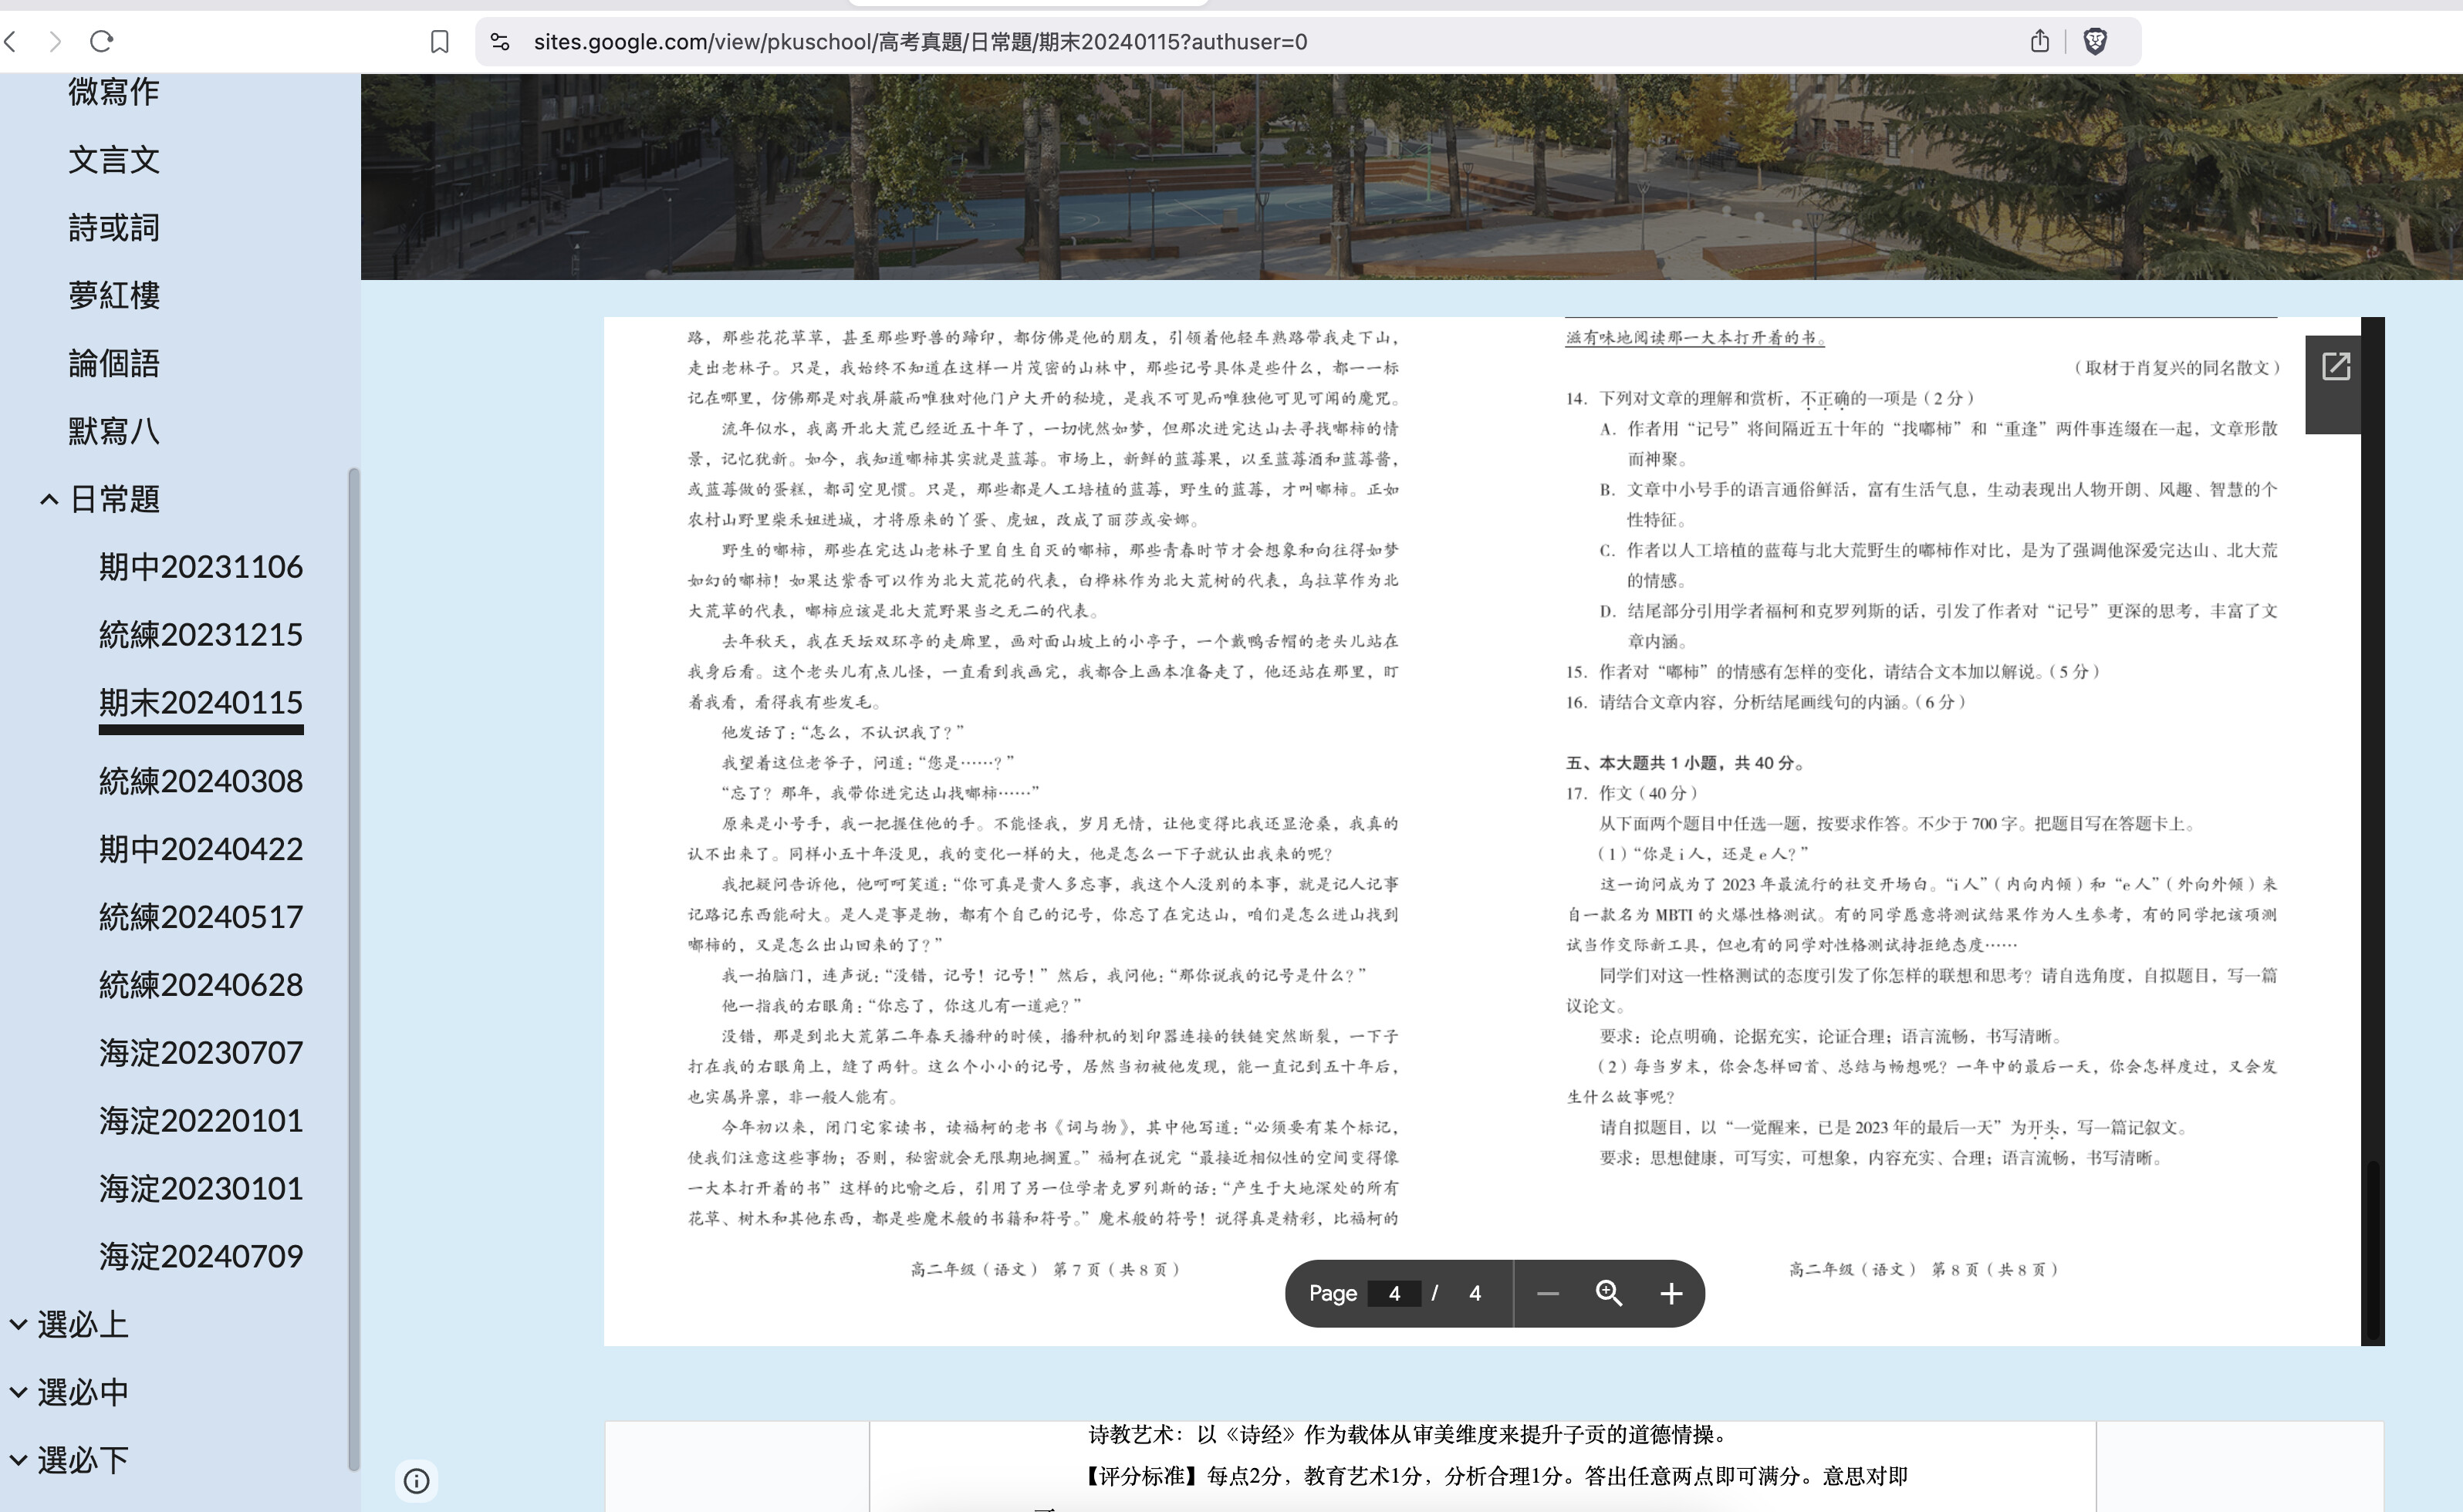The image size is (2463, 1512).
Task: Zoom in with the plus icon in the PDF toolbar
Action: click(1671, 1294)
